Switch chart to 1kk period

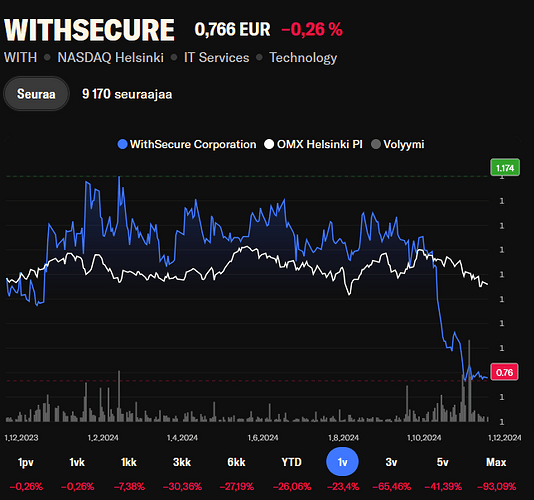(129, 462)
